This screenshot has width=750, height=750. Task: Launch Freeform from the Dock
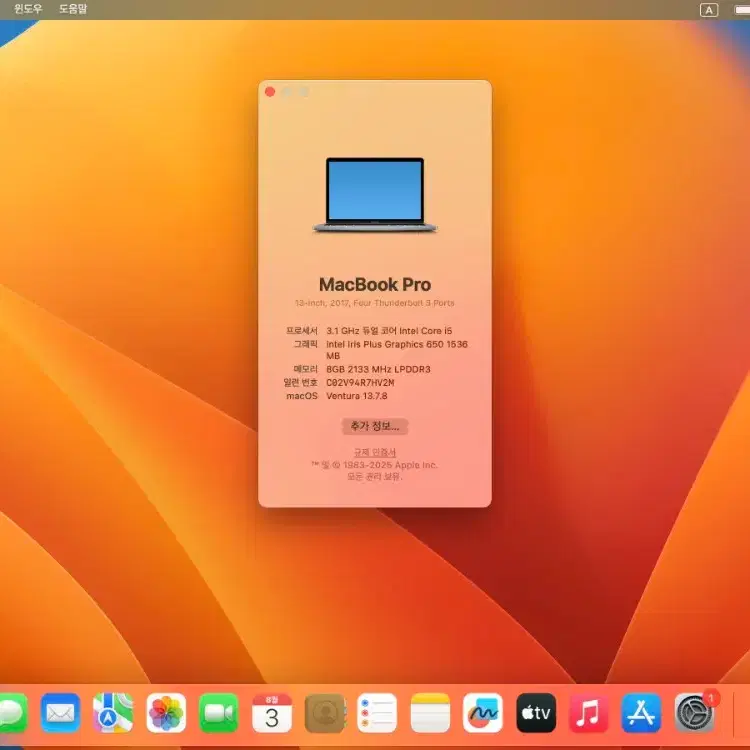click(x=483, y=713)
